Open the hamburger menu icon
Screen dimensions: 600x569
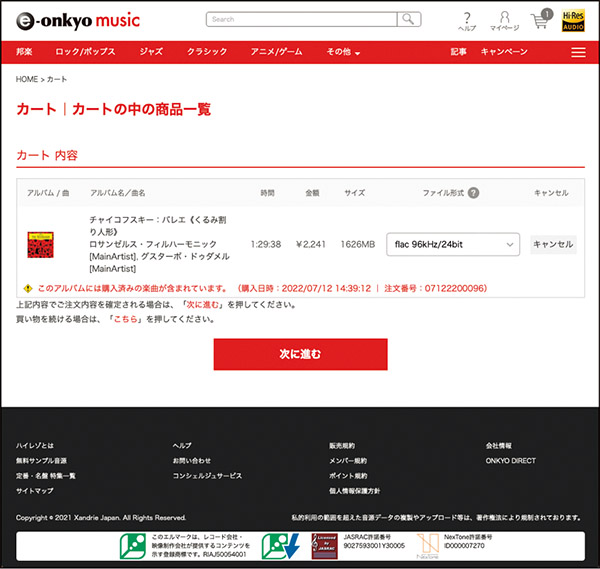point(578,52)
